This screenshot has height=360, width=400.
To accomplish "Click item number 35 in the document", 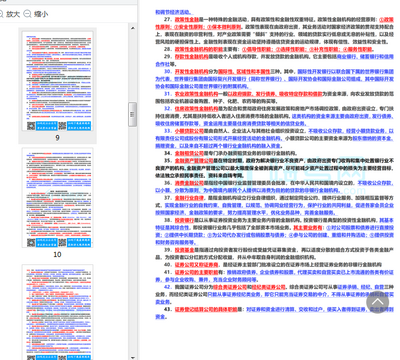I will pyautogui.click(x=168, y=161).
